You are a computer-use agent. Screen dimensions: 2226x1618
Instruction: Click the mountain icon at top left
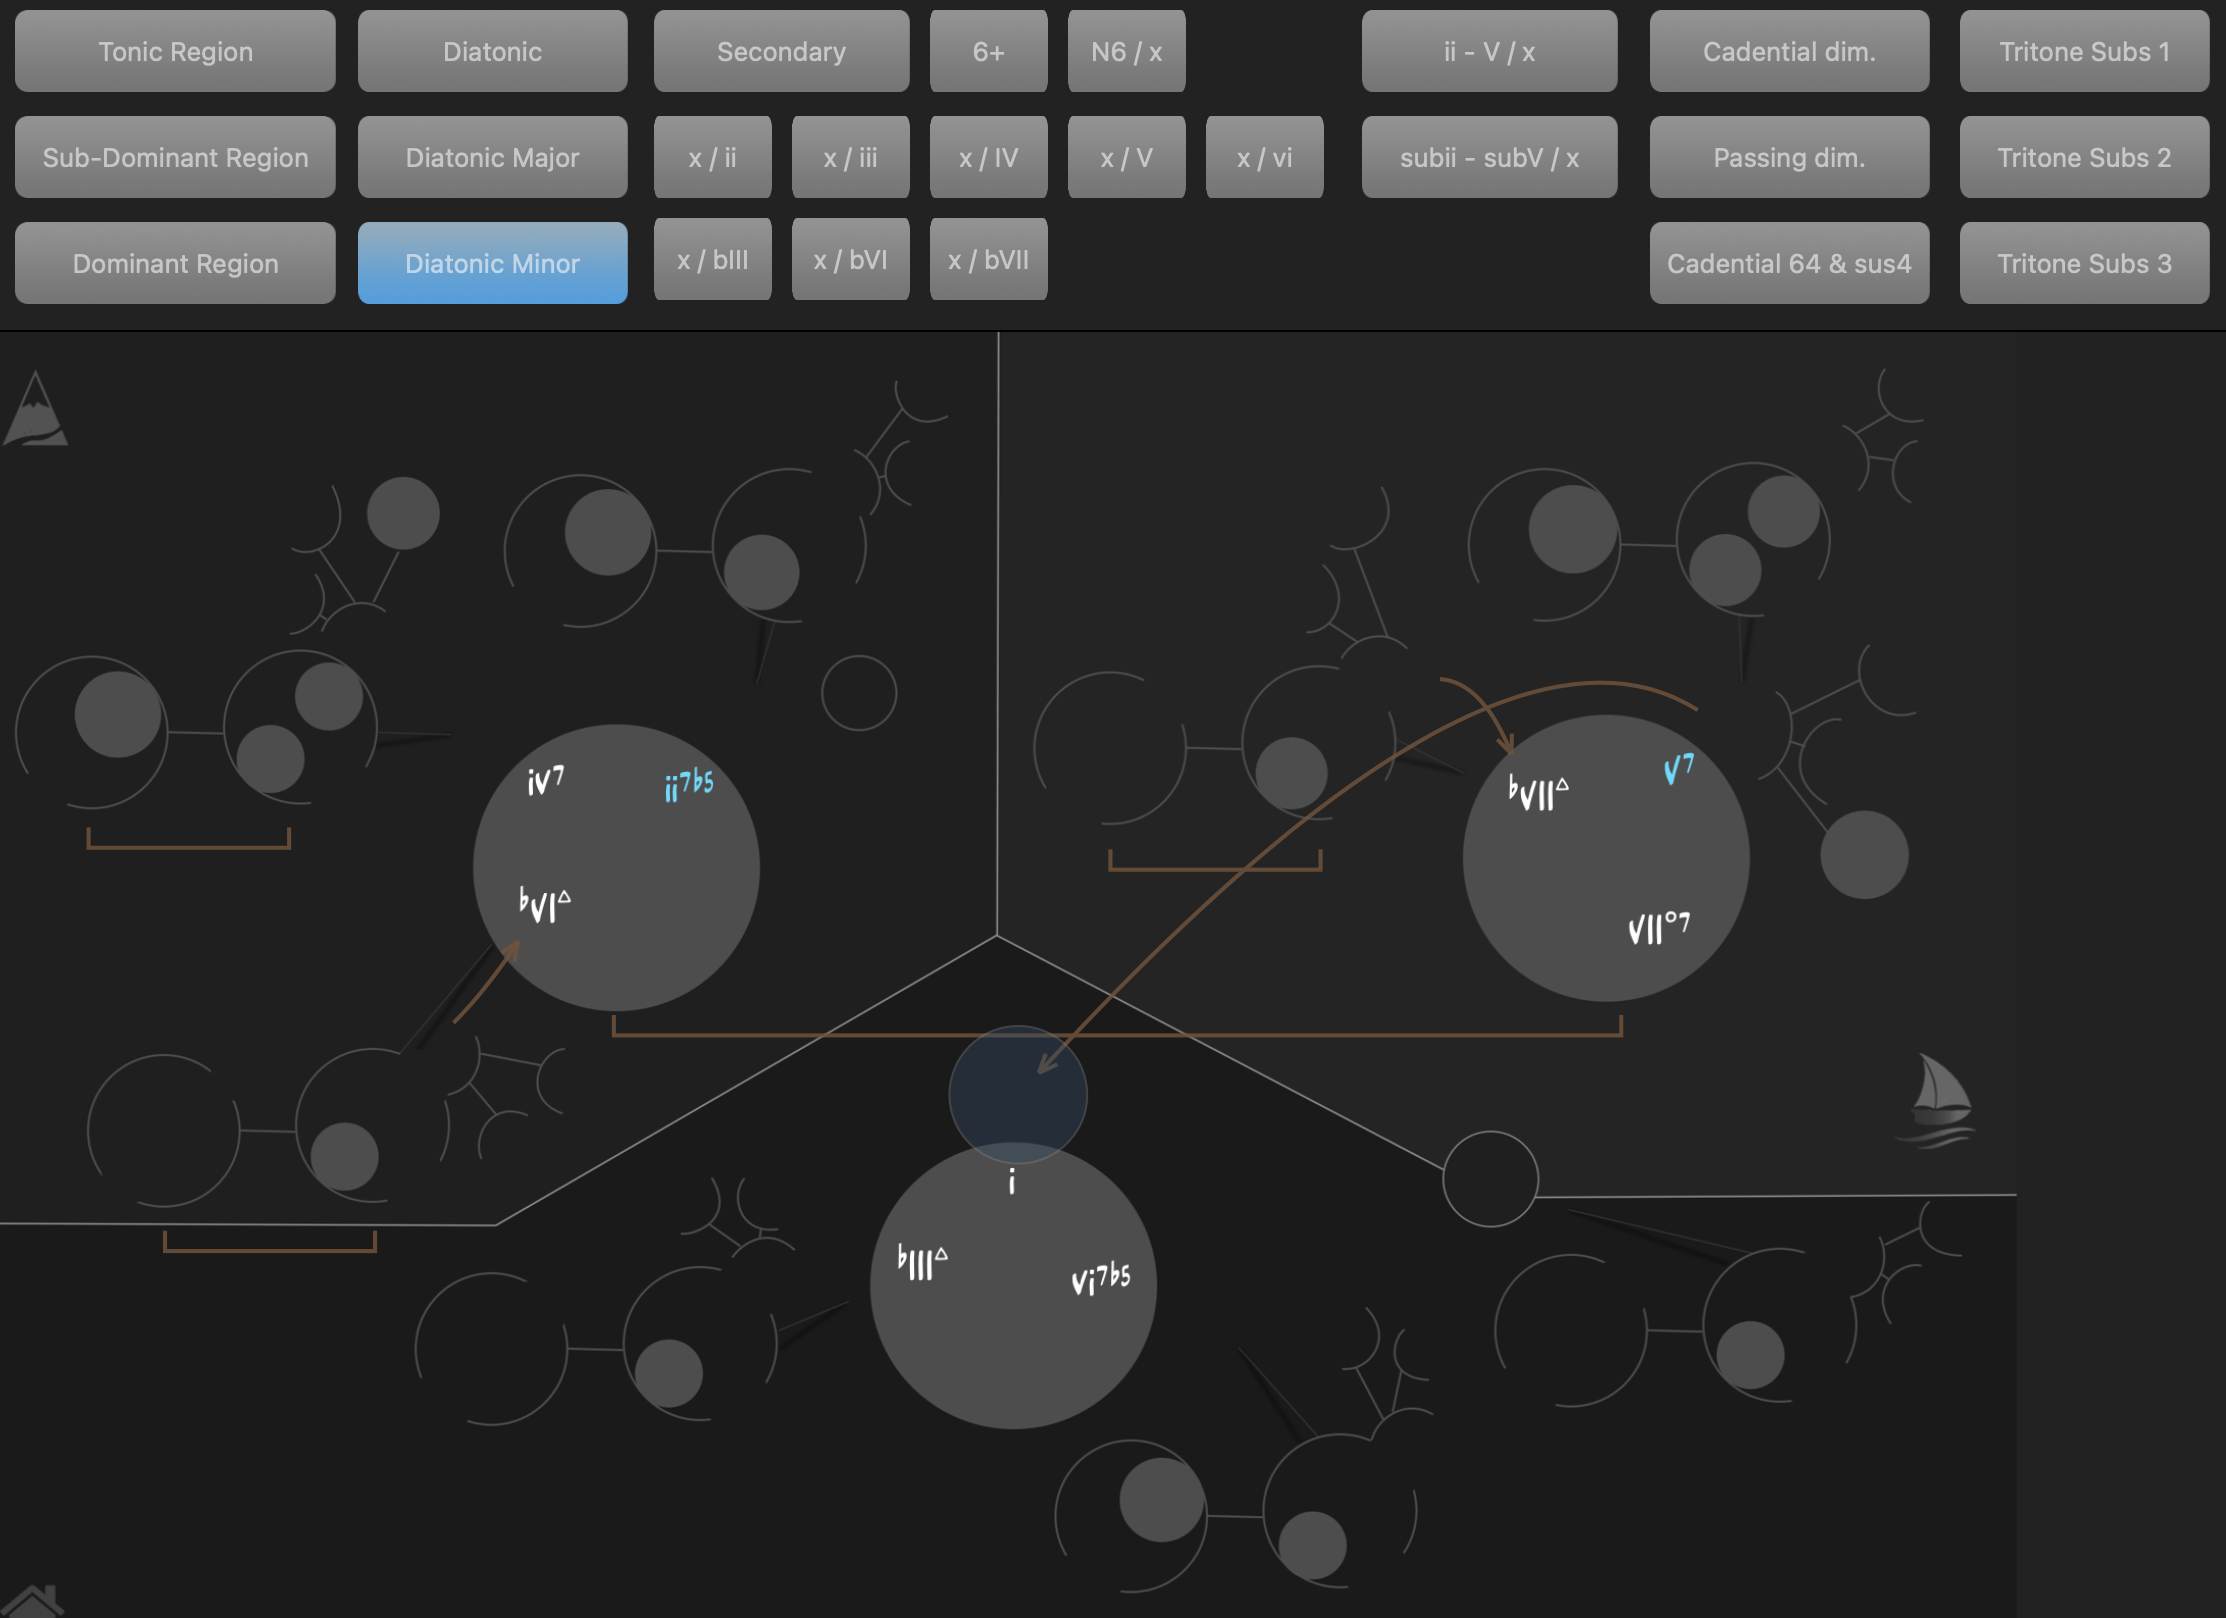tap(36, 412)
